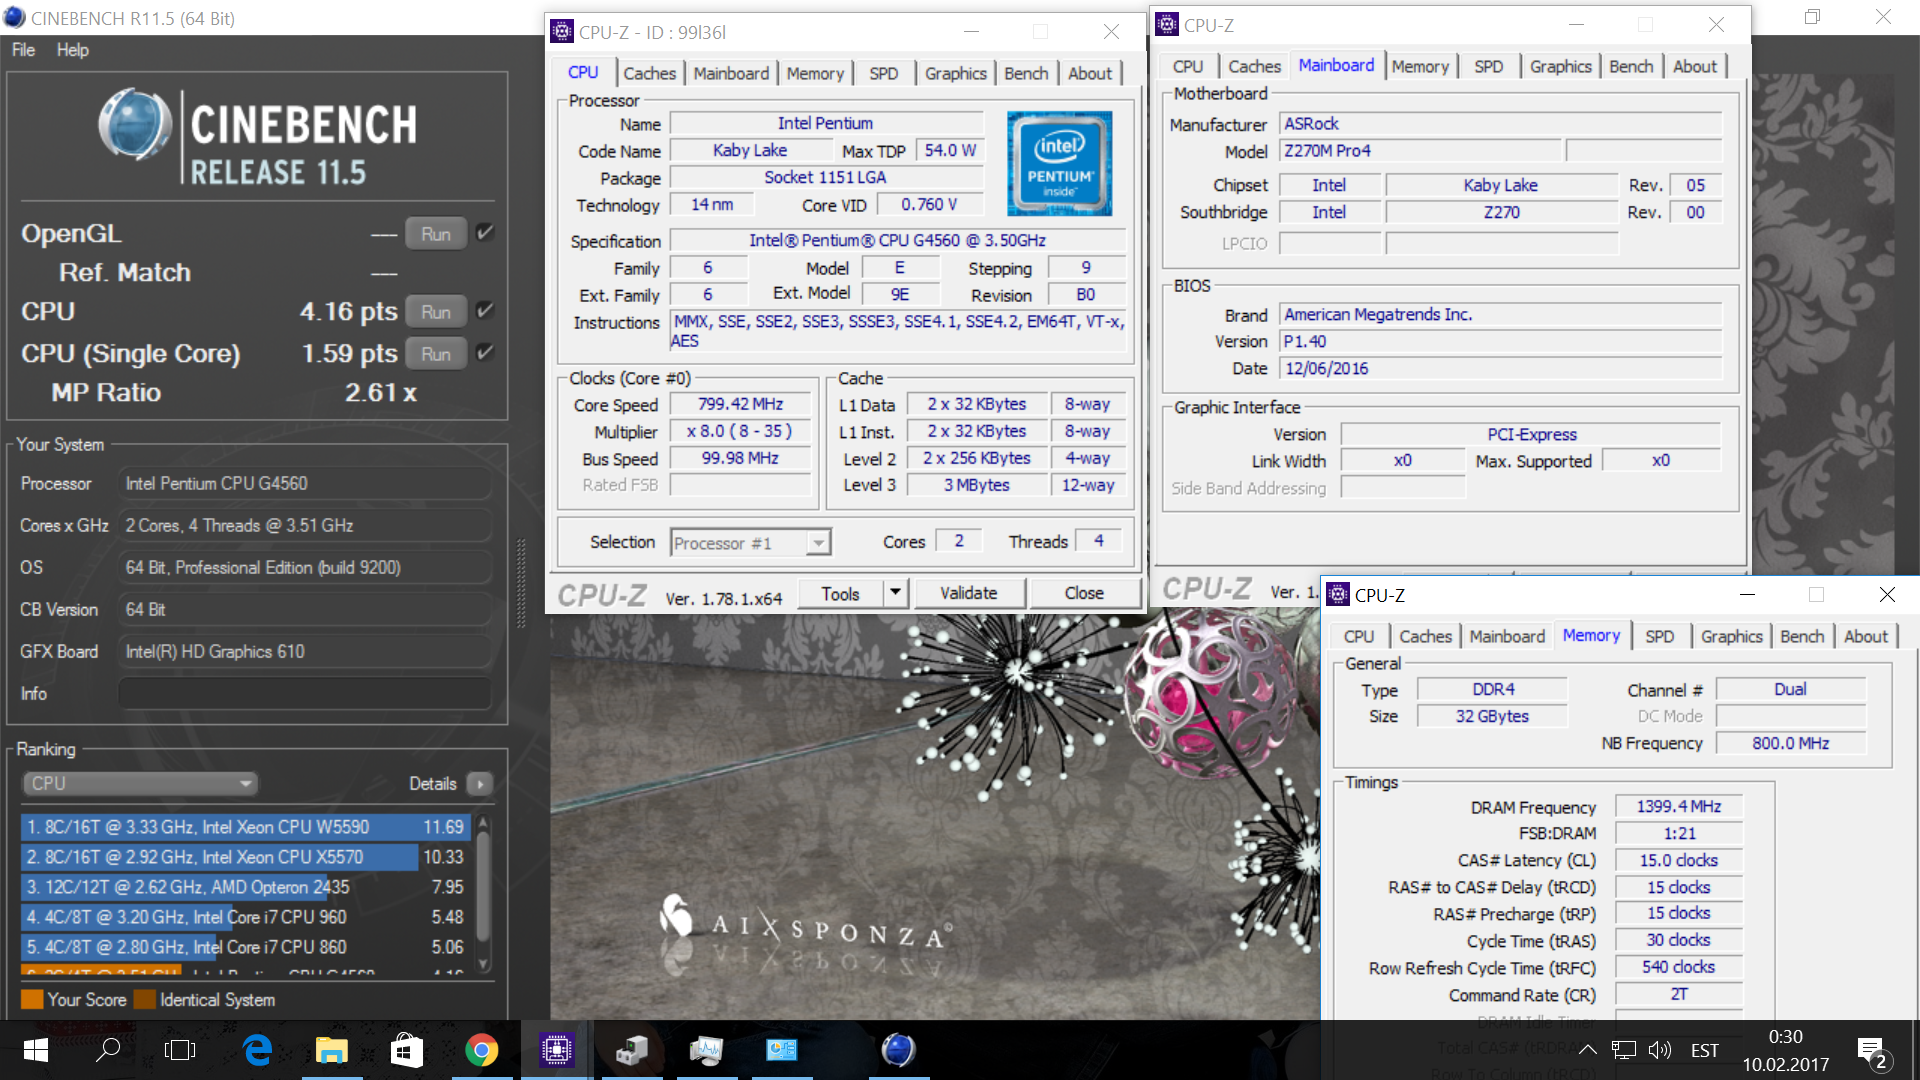Select ranking entry Core i7 CPU 860
1920x1080 pixels.
[245, 947]
